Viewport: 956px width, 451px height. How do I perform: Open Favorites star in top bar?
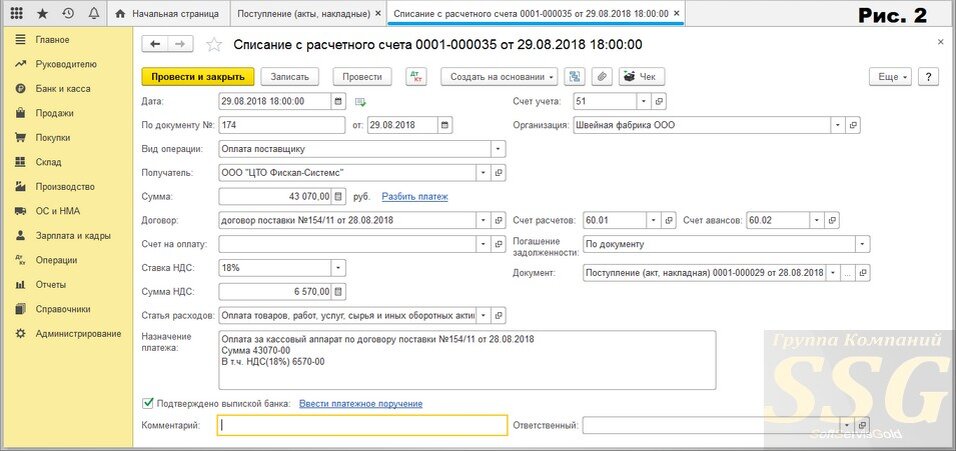[x=42, y=13]
